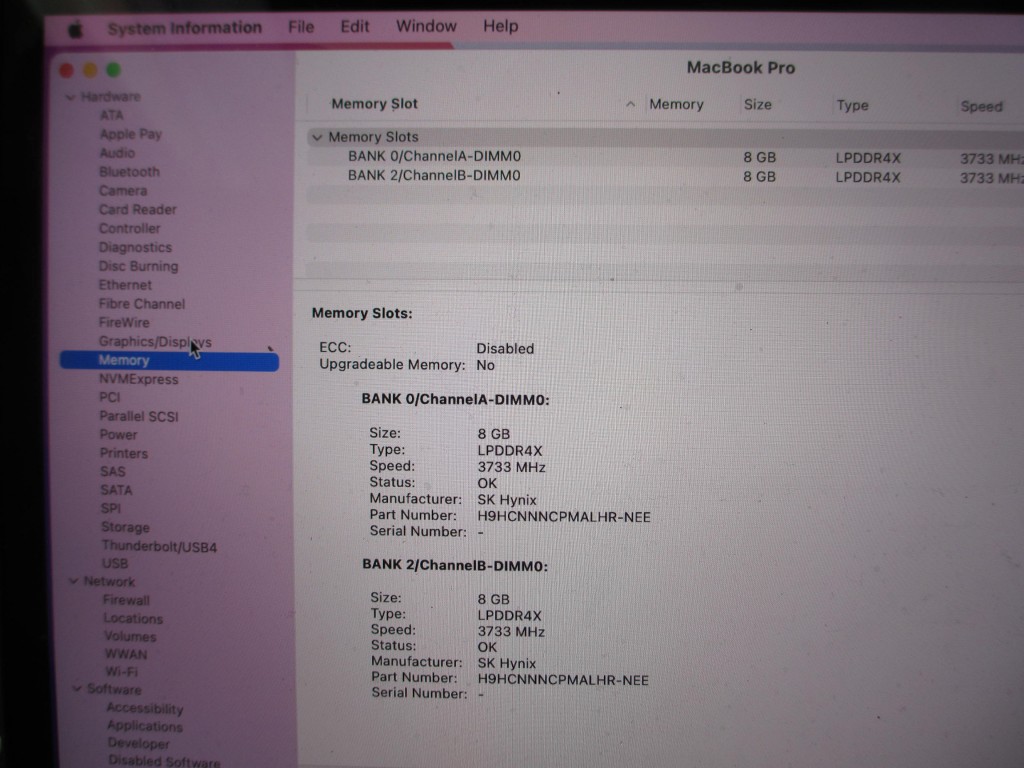Toggle sort order arrow on Memory Slot column
This screenshot has height=768, width=1024.
630,104
